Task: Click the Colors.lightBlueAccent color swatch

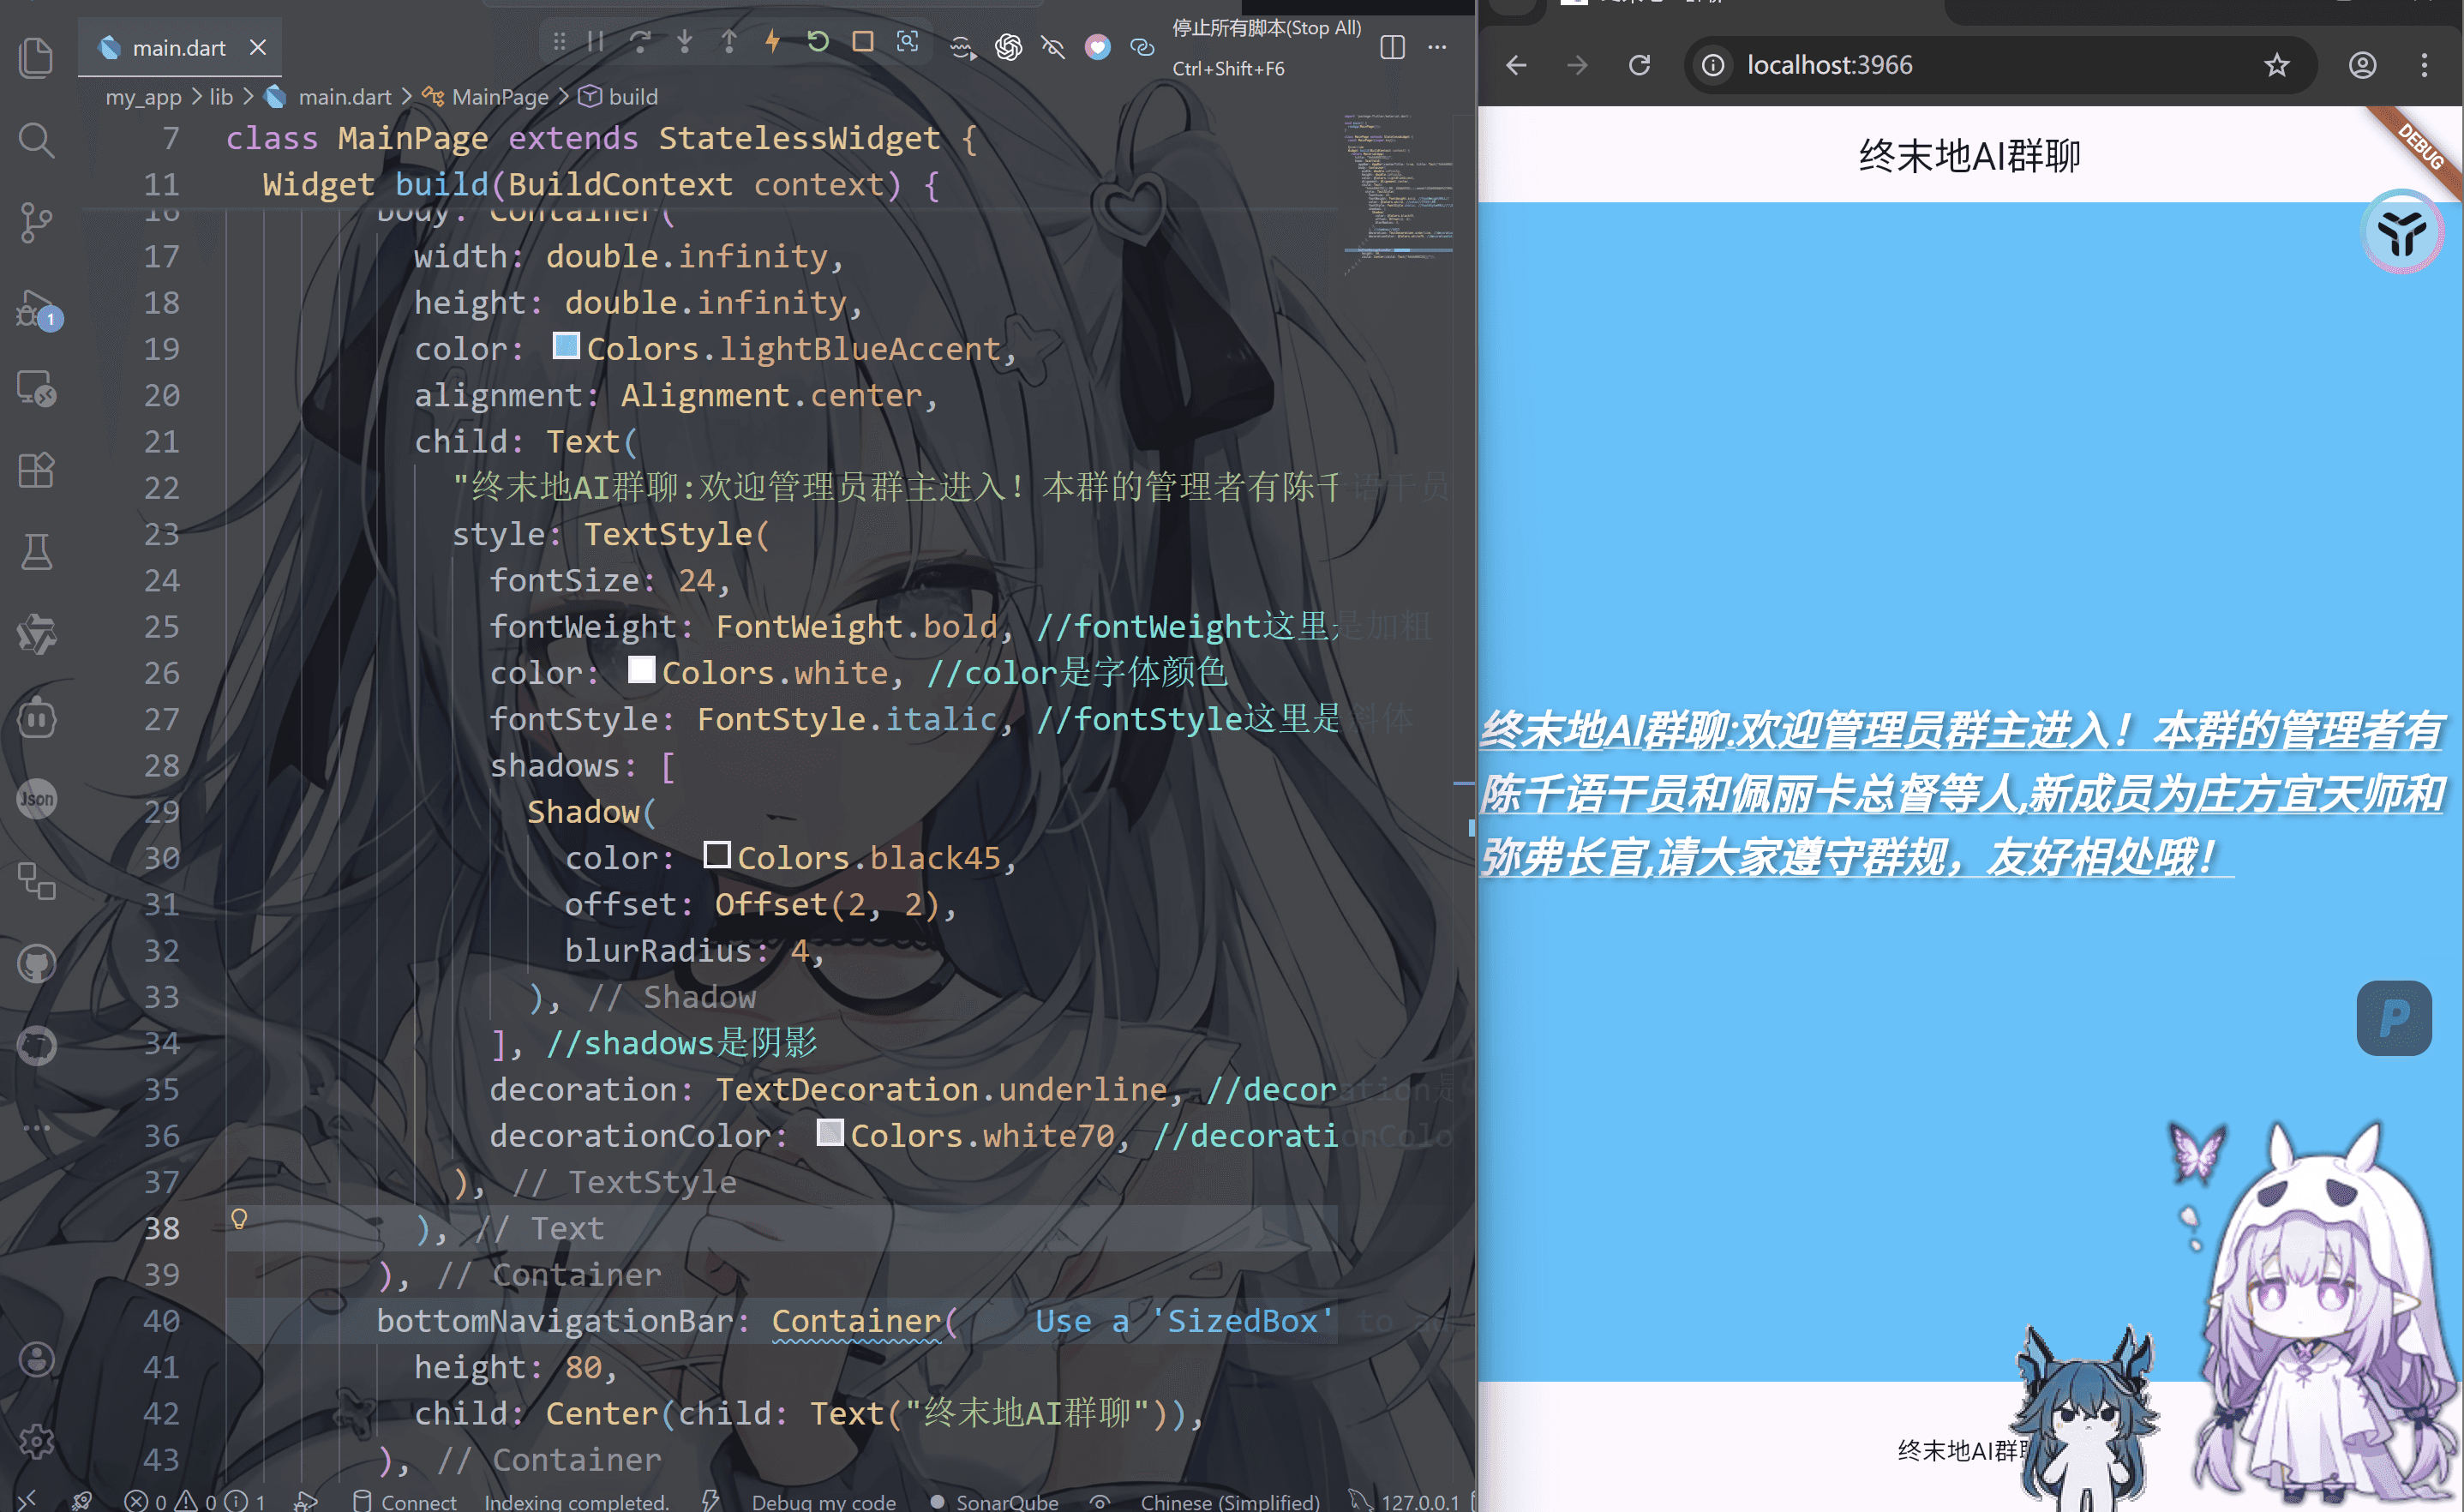Action: point(566,346)
